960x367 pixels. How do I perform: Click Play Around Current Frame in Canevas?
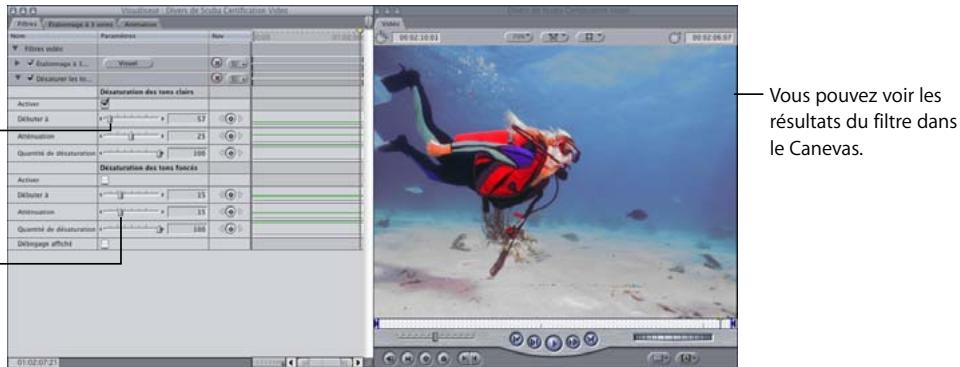pos(574,342)
